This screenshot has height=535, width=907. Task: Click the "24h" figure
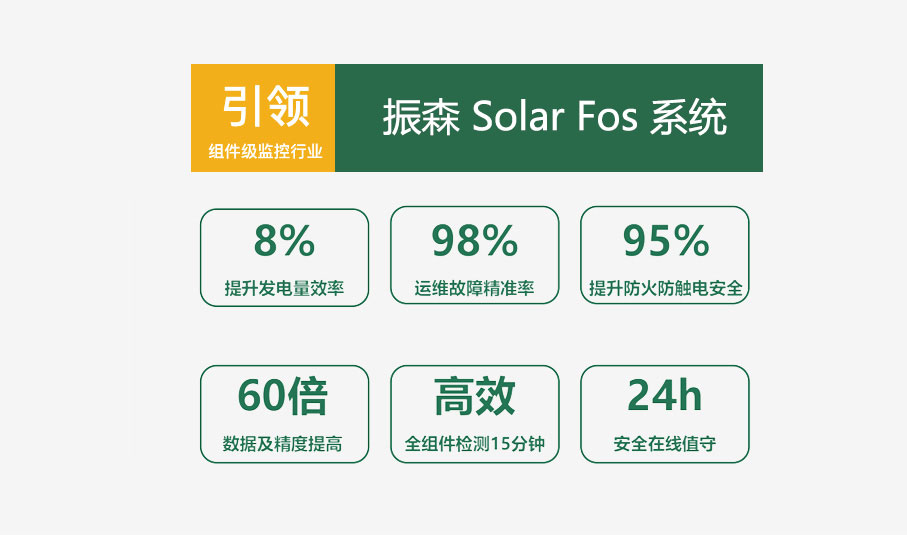coord(665,397)
